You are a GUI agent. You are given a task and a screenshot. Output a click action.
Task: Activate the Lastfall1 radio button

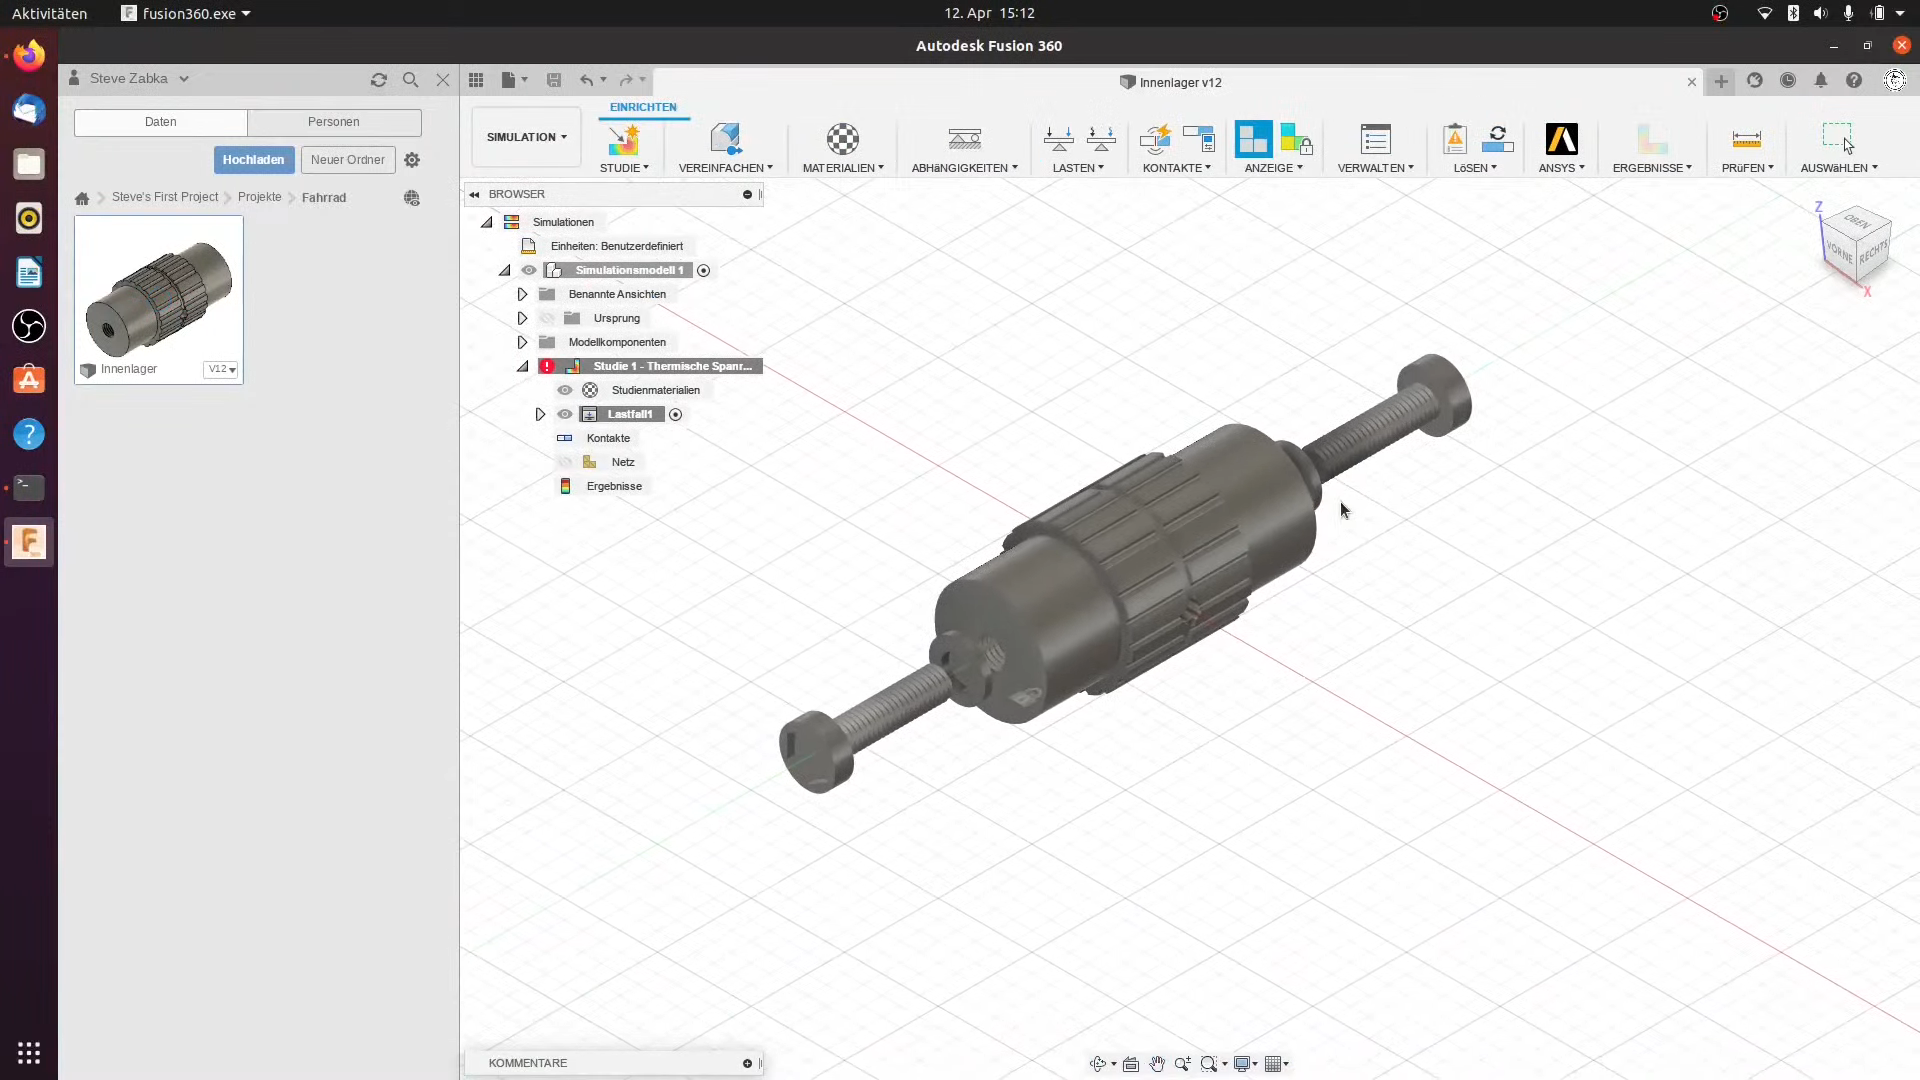coord(676,414)
